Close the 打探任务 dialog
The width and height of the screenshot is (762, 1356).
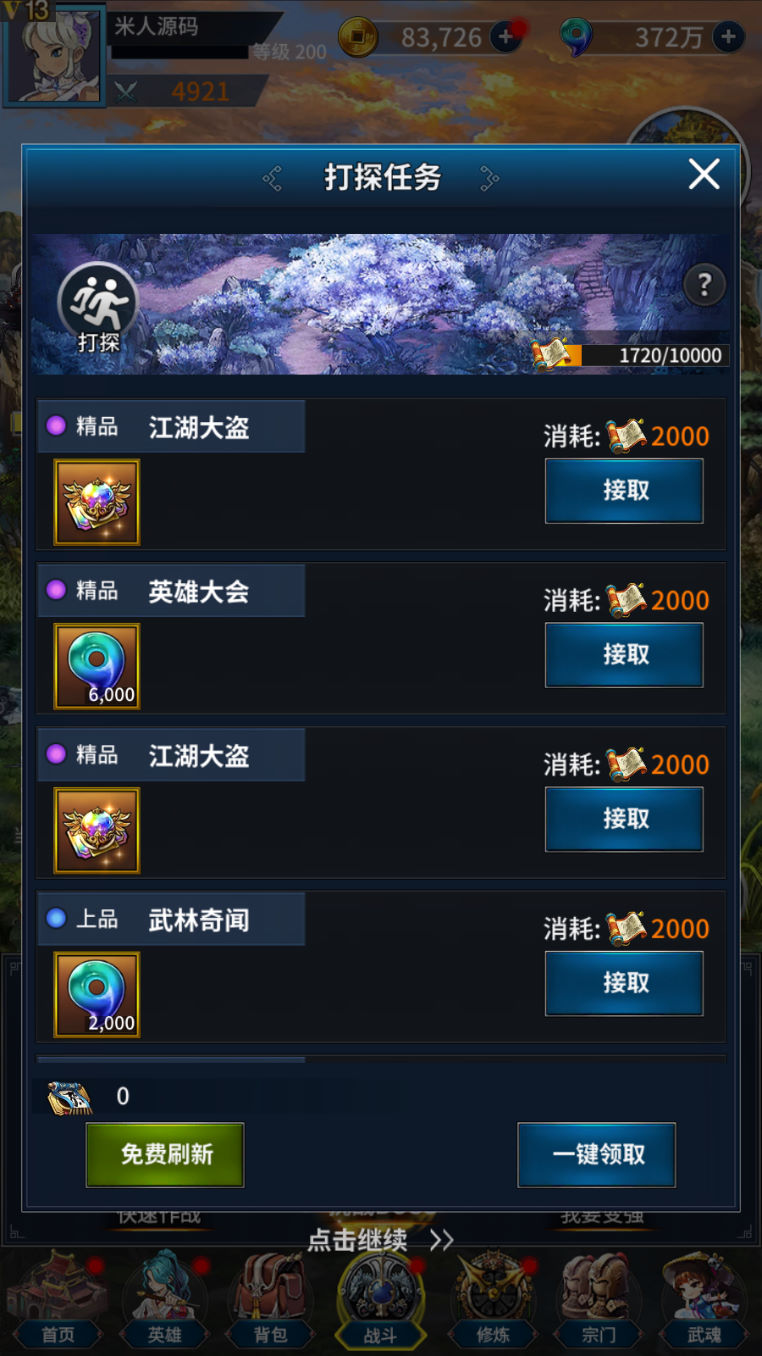704,175
